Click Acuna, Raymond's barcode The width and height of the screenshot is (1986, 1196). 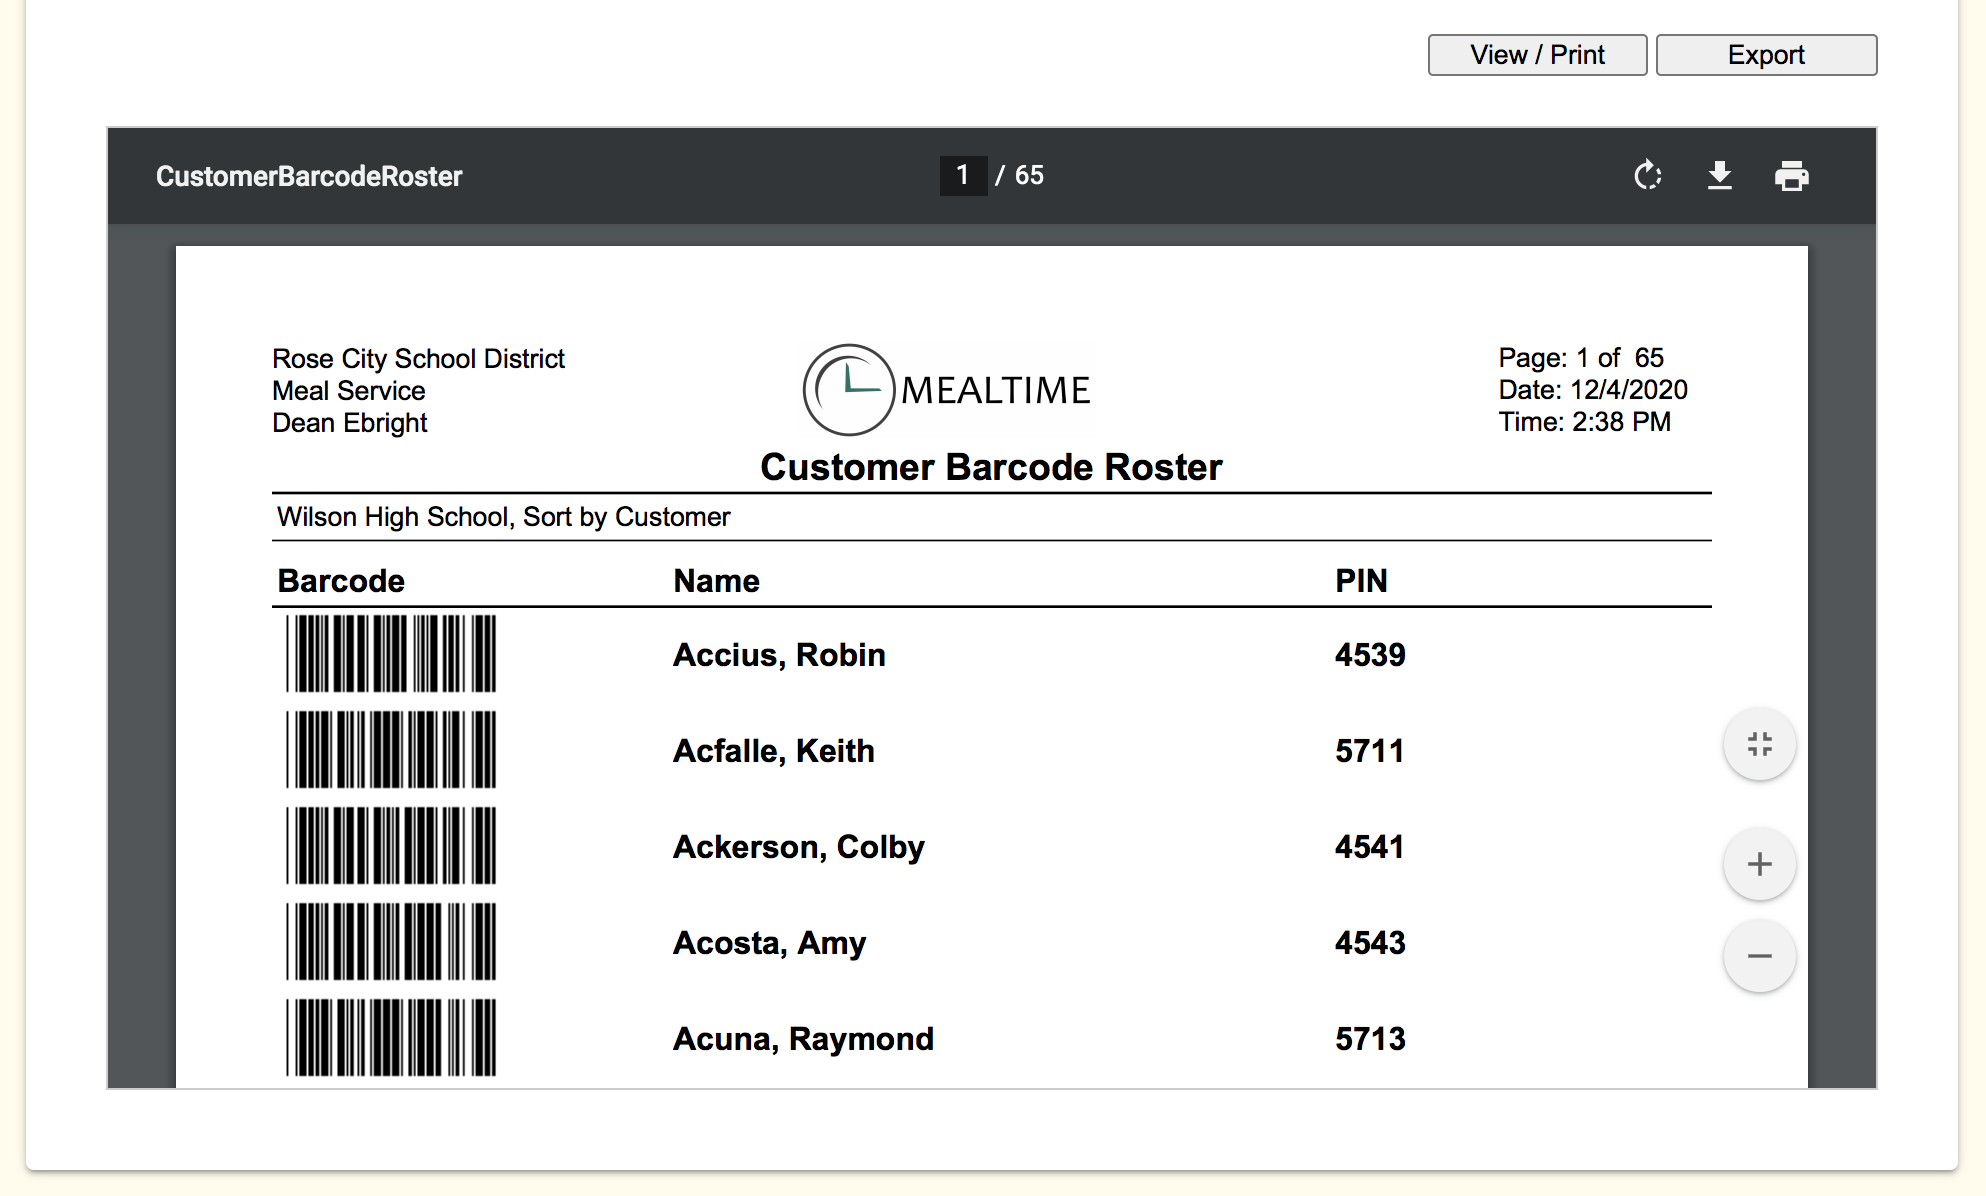(x=391, y=1038)
